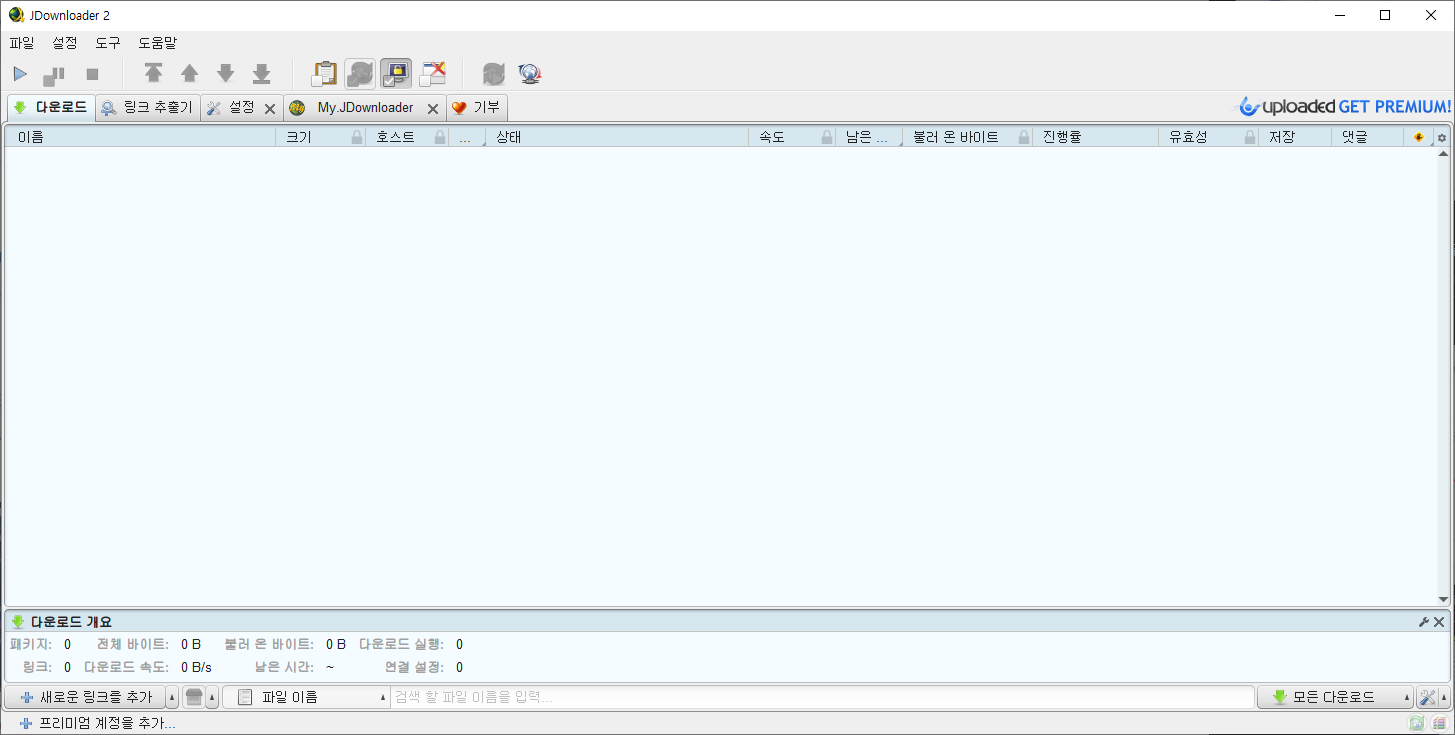This screenshot has height=735, width=1455.
Task: Click scrollbar down arrow in download list
Action: (1443, 599)
